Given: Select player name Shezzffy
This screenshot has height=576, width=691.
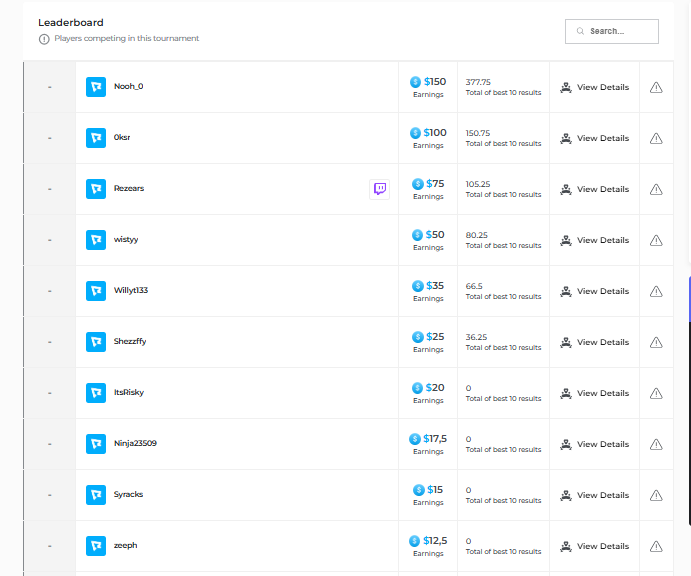Looking at the screenshot, I should coord(130,342).
